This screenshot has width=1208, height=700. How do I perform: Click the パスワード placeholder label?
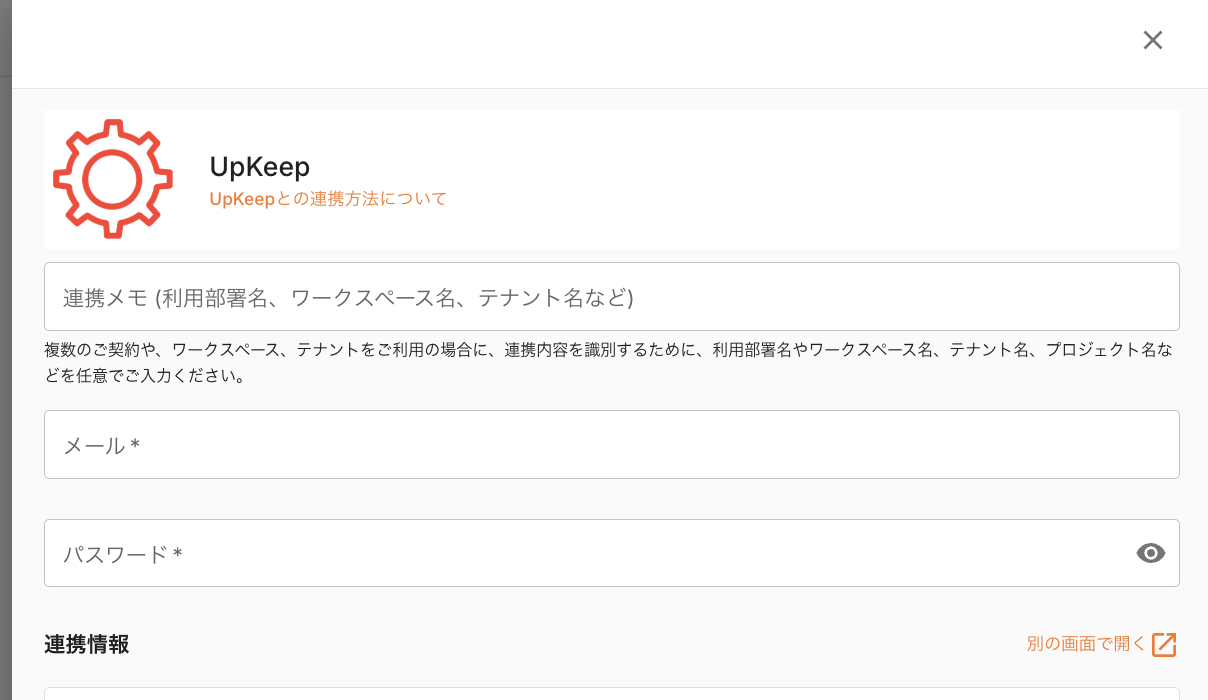115,554
